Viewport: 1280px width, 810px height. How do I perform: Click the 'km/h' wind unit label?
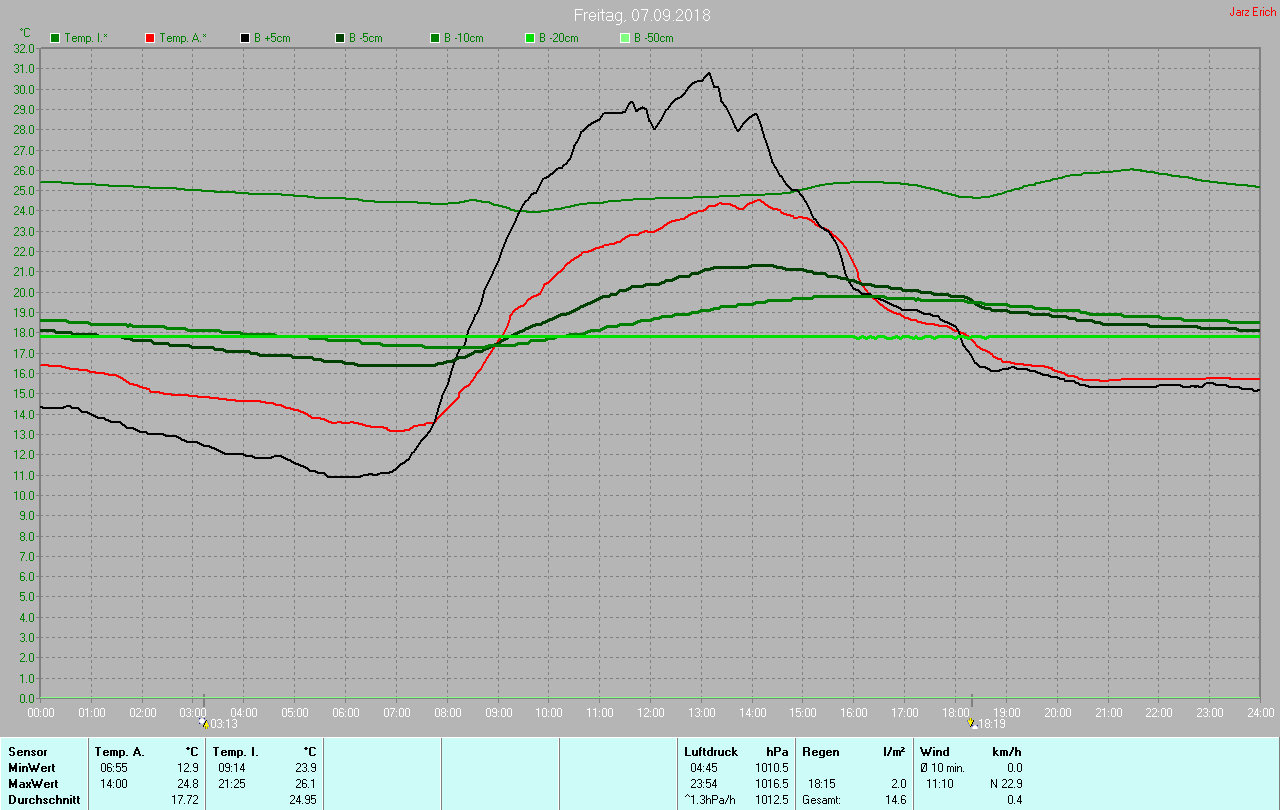[x=1007, y=752]
